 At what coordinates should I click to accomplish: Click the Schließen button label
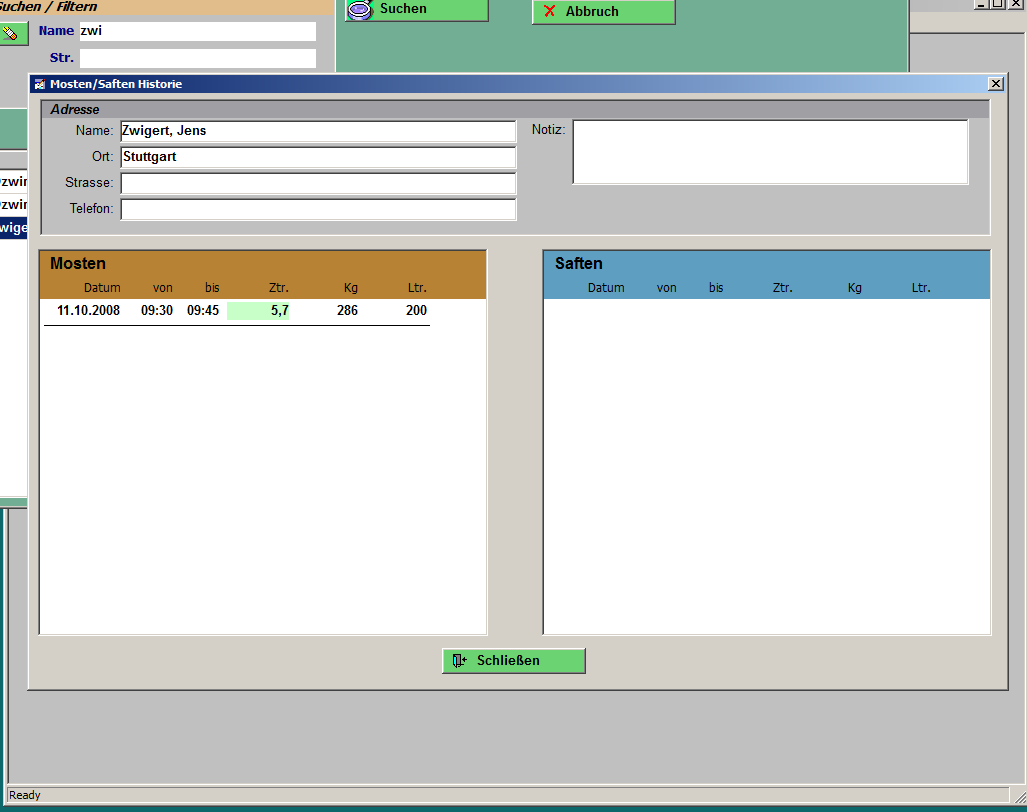(508, 661)
